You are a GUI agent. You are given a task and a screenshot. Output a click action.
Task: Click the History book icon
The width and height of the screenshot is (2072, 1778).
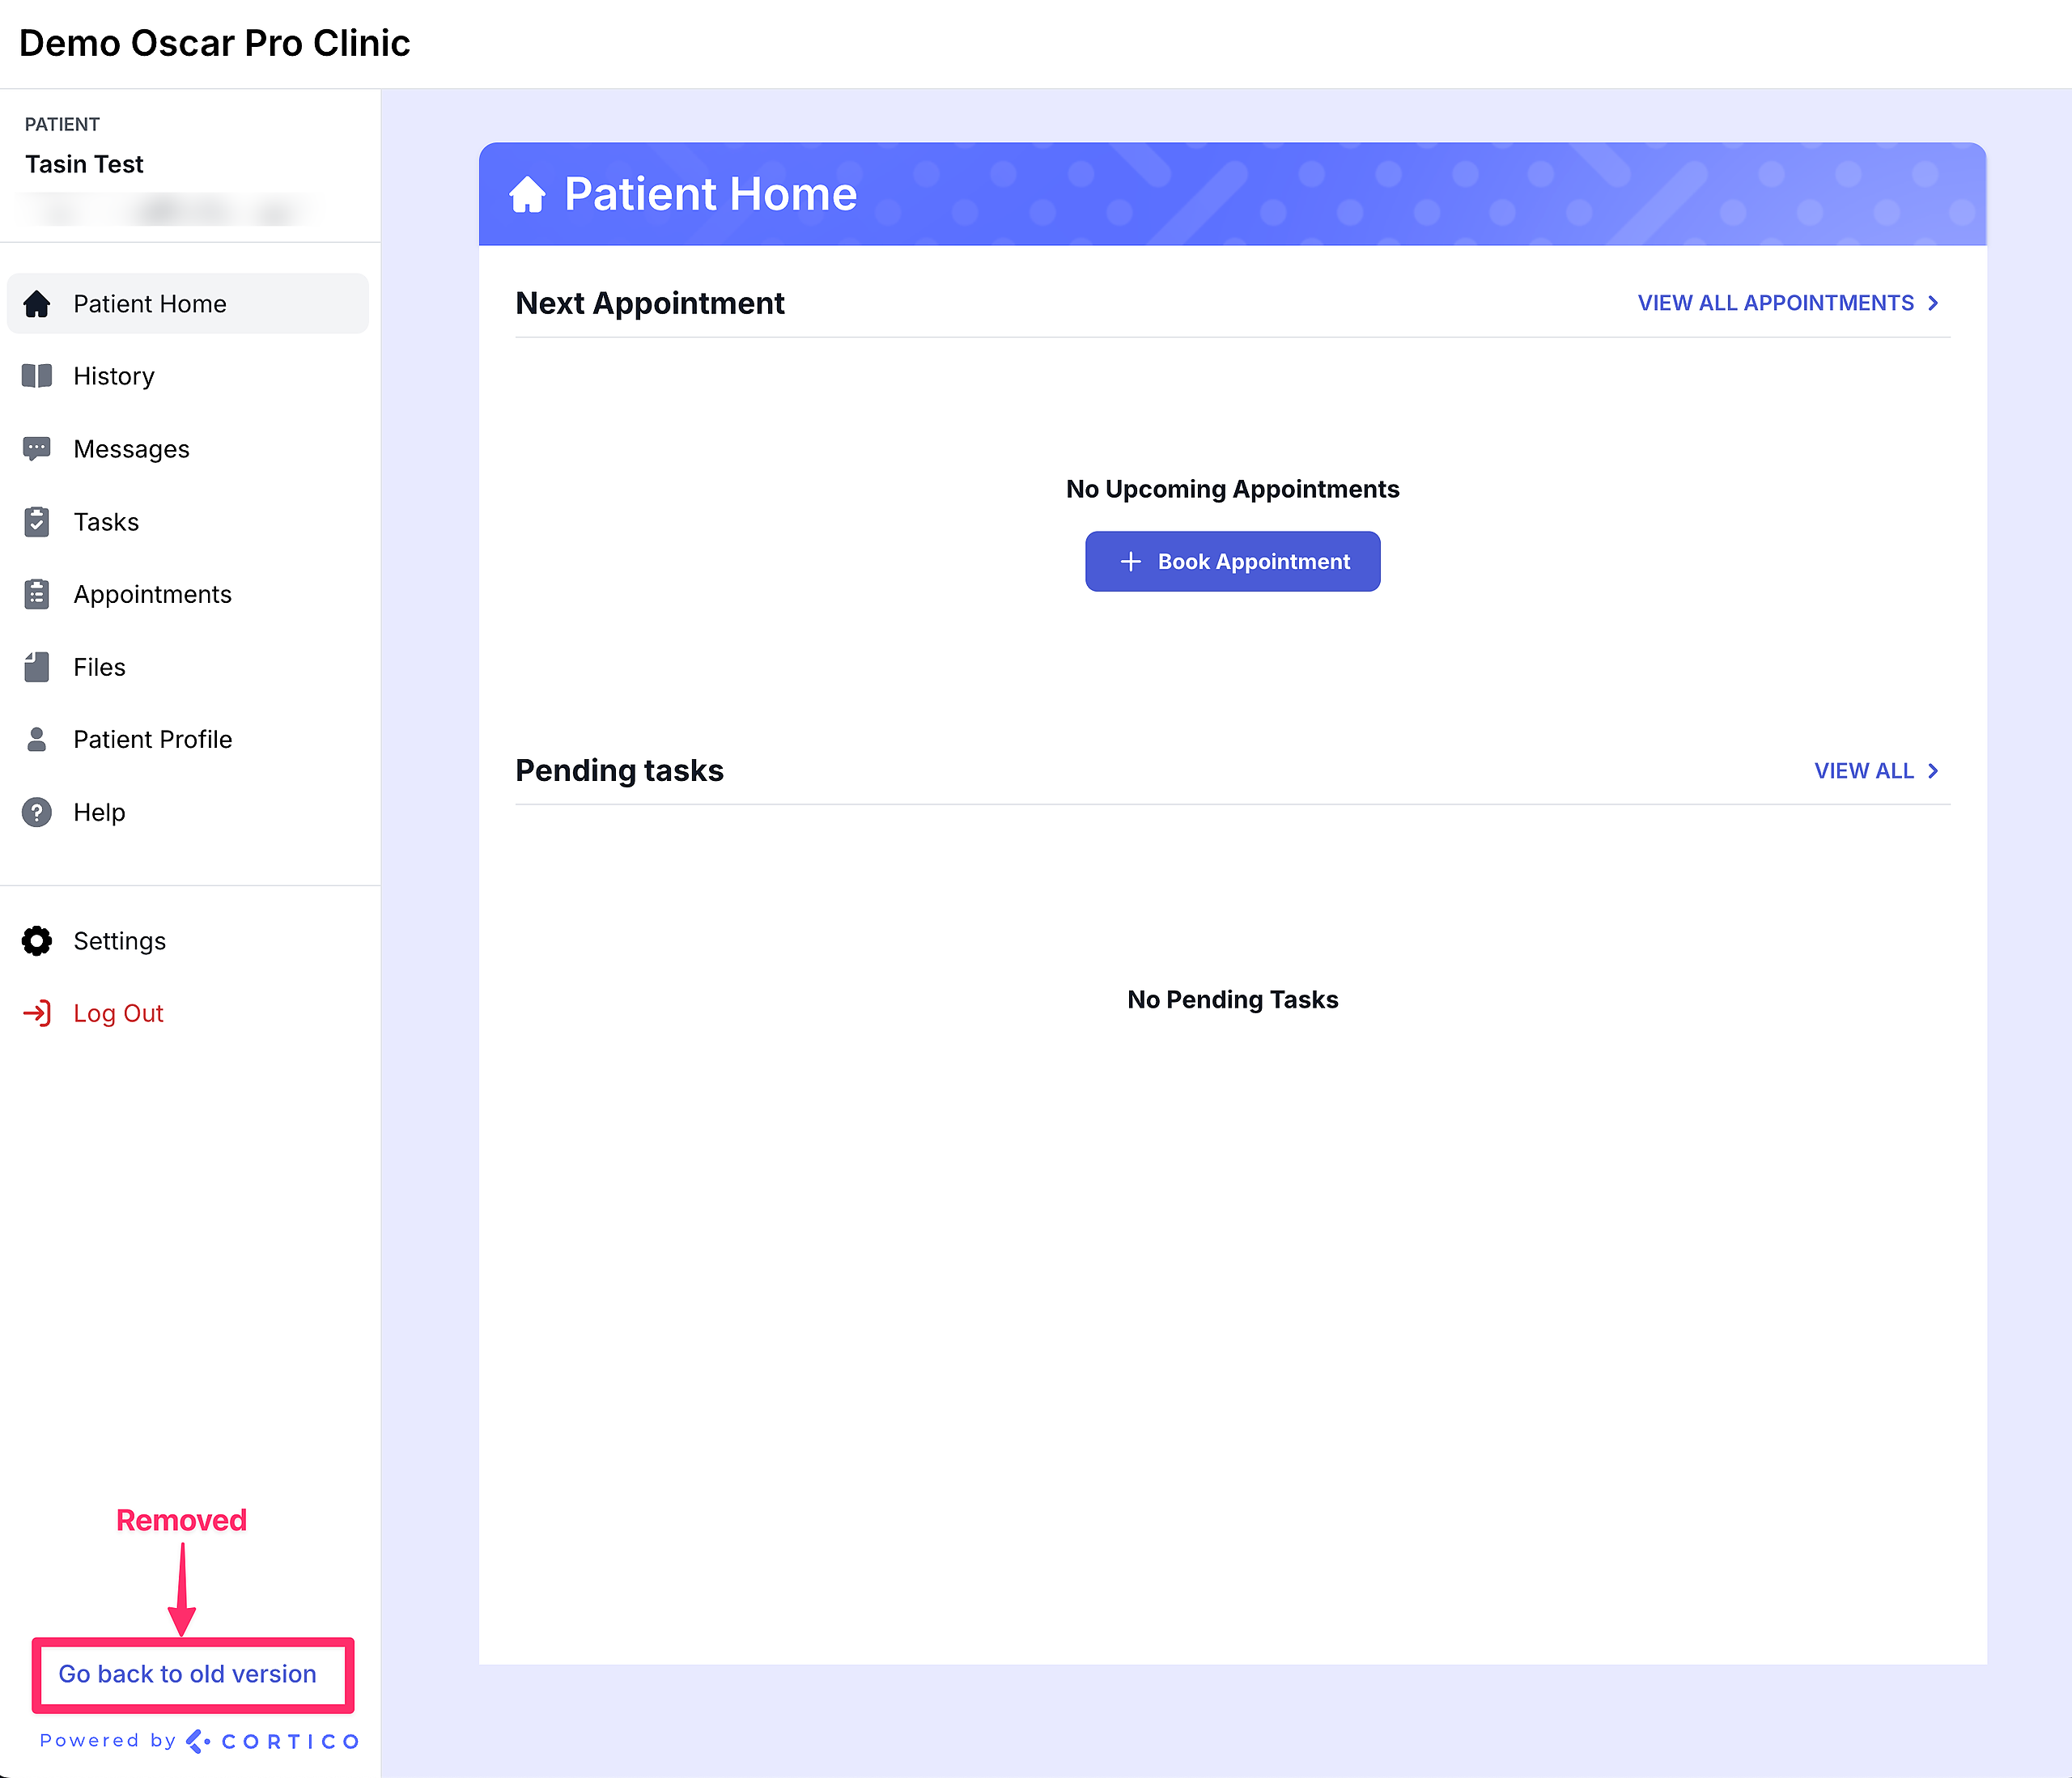(37, 376)
